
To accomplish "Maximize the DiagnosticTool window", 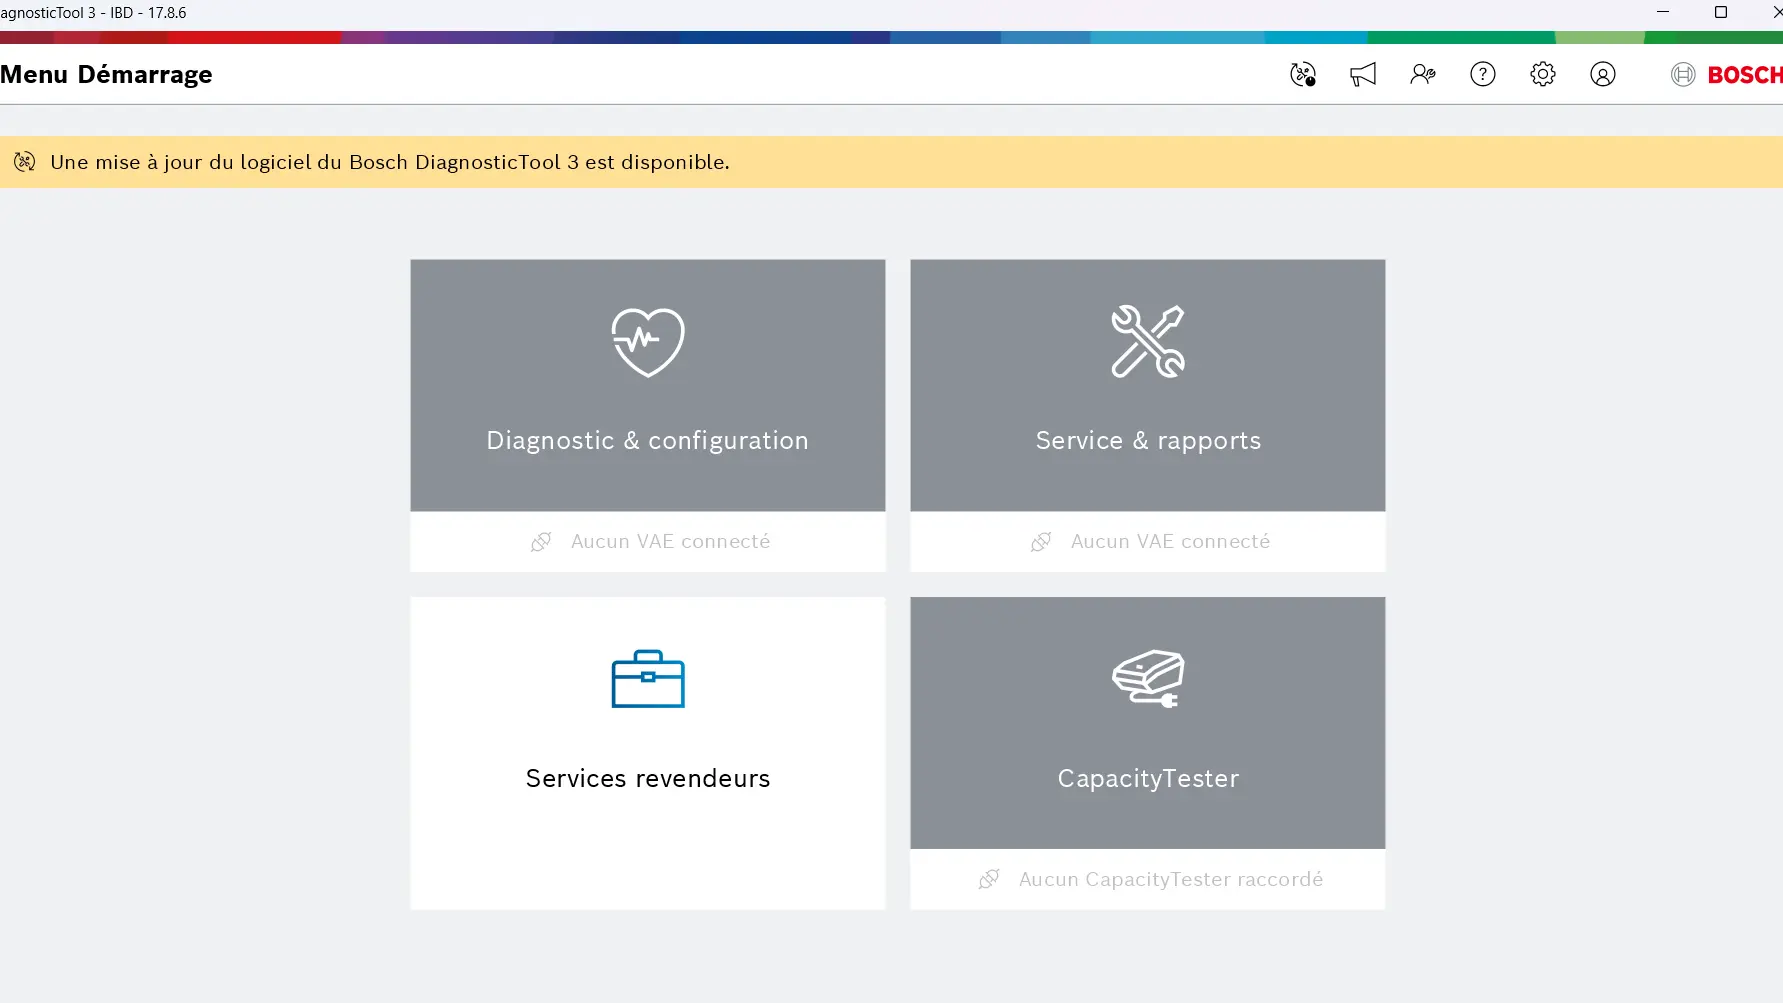I will point(1720,13).
